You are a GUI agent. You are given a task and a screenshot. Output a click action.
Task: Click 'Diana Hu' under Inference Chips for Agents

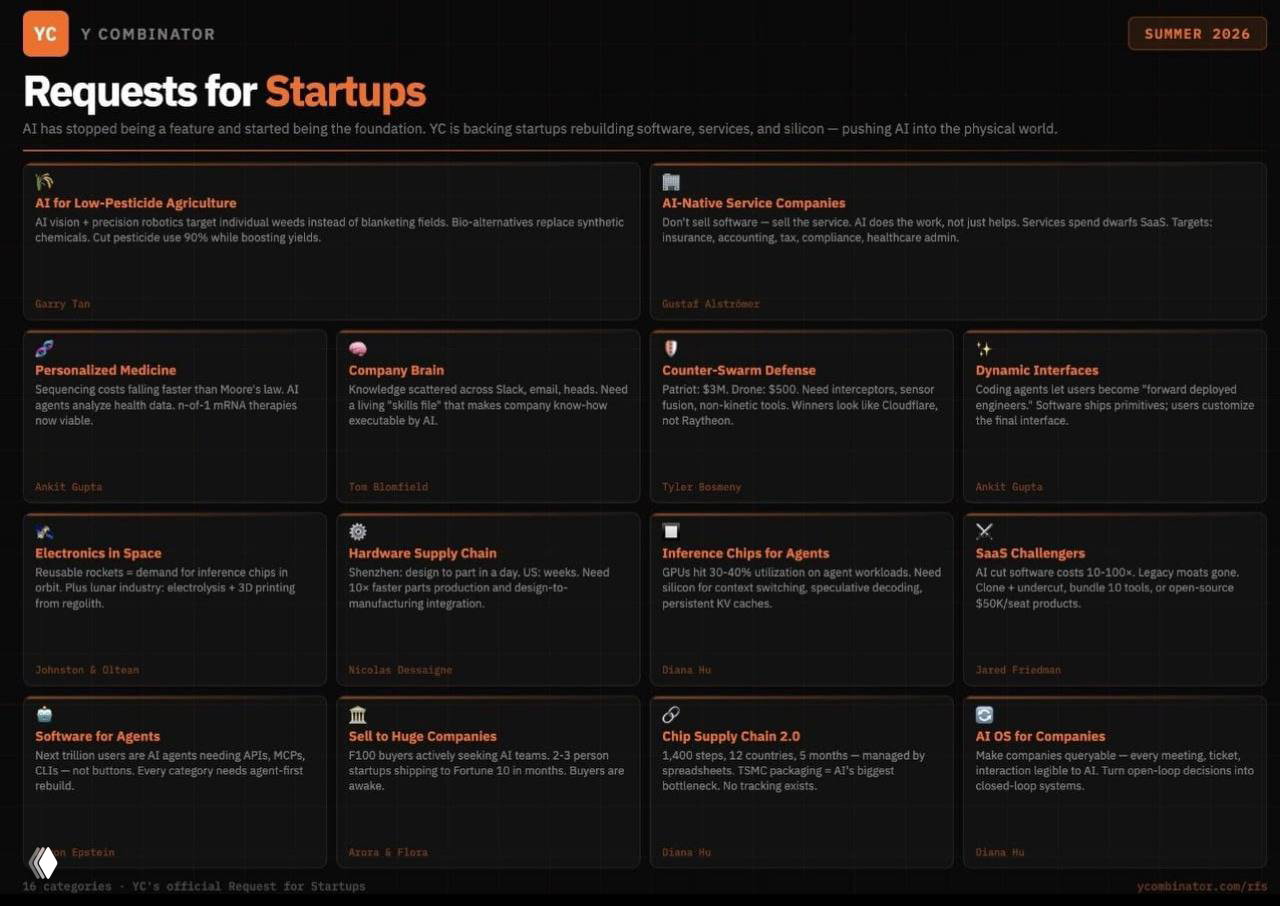tap(687, 670)
